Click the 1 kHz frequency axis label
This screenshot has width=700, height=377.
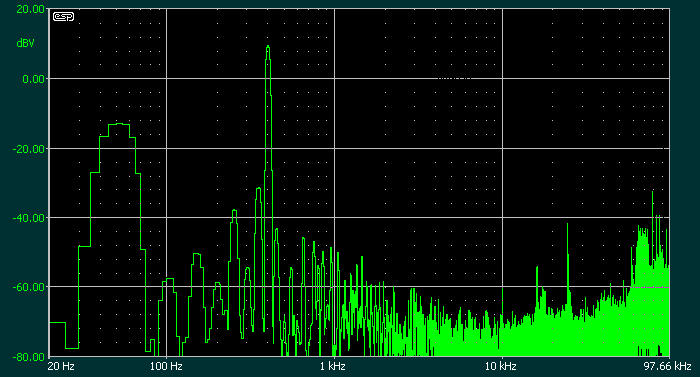click(333, 367)
